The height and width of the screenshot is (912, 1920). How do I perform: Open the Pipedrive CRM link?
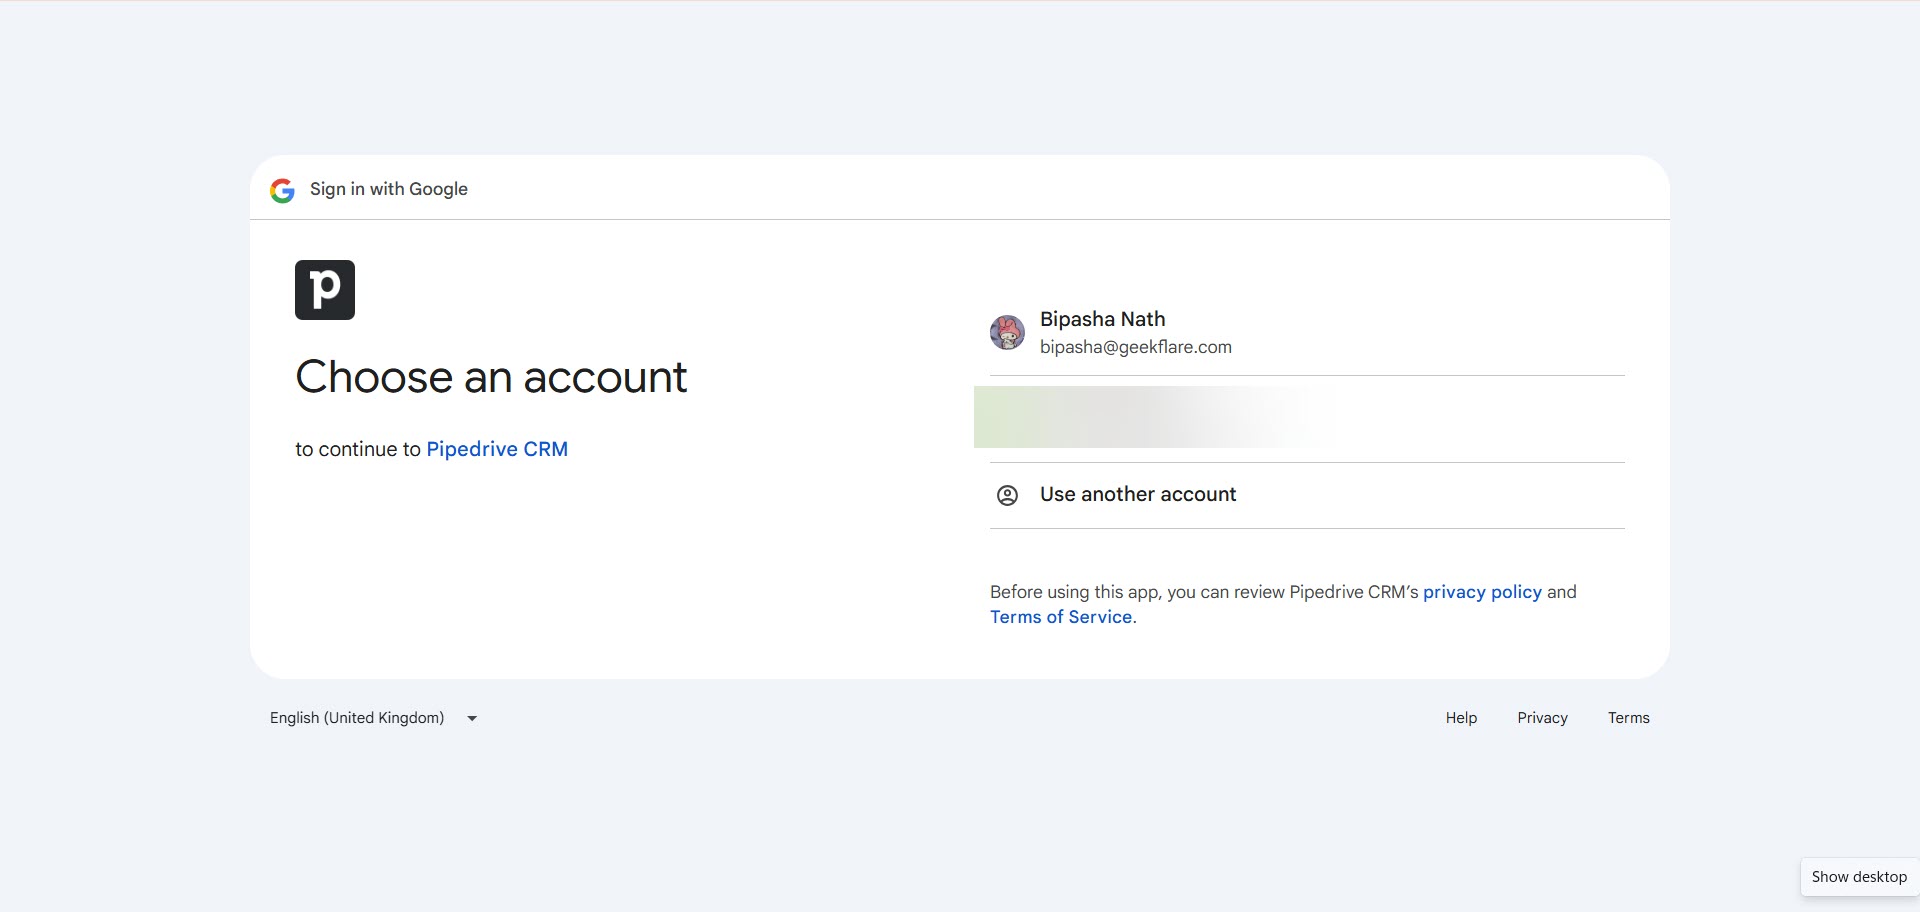[x=497, y=449]
